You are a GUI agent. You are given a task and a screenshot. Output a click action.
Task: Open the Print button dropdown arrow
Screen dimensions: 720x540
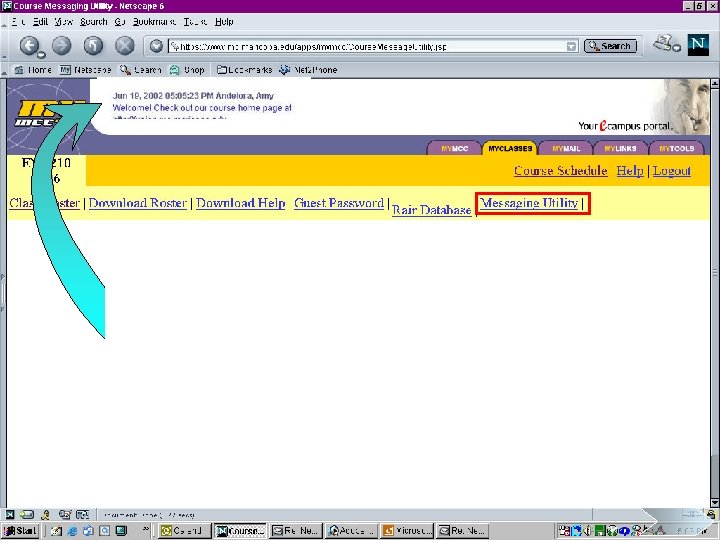tap(676, 47)
